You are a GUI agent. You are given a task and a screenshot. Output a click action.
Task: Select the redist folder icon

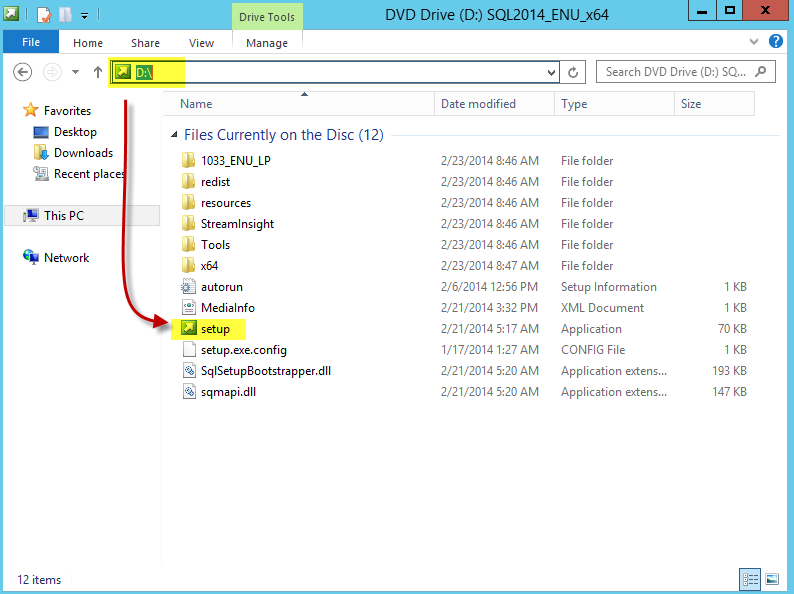coord(188,181)
